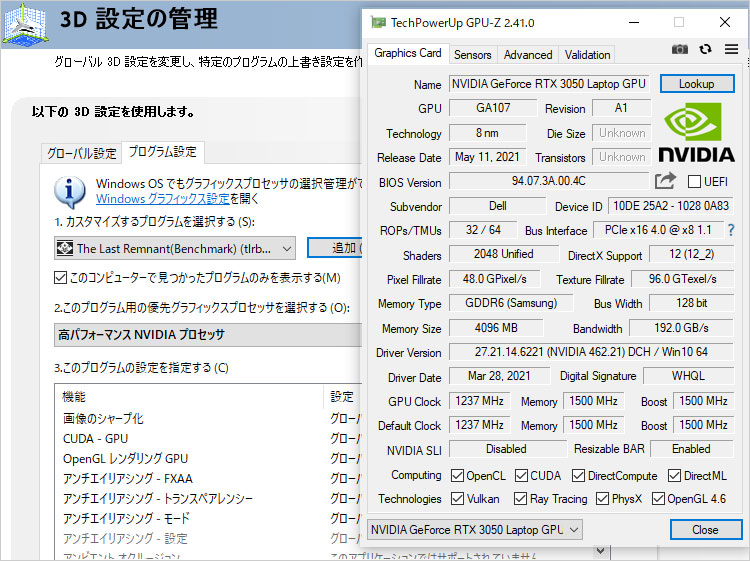
Task: Click the GA107 GPU value
Action: point(493,108)
